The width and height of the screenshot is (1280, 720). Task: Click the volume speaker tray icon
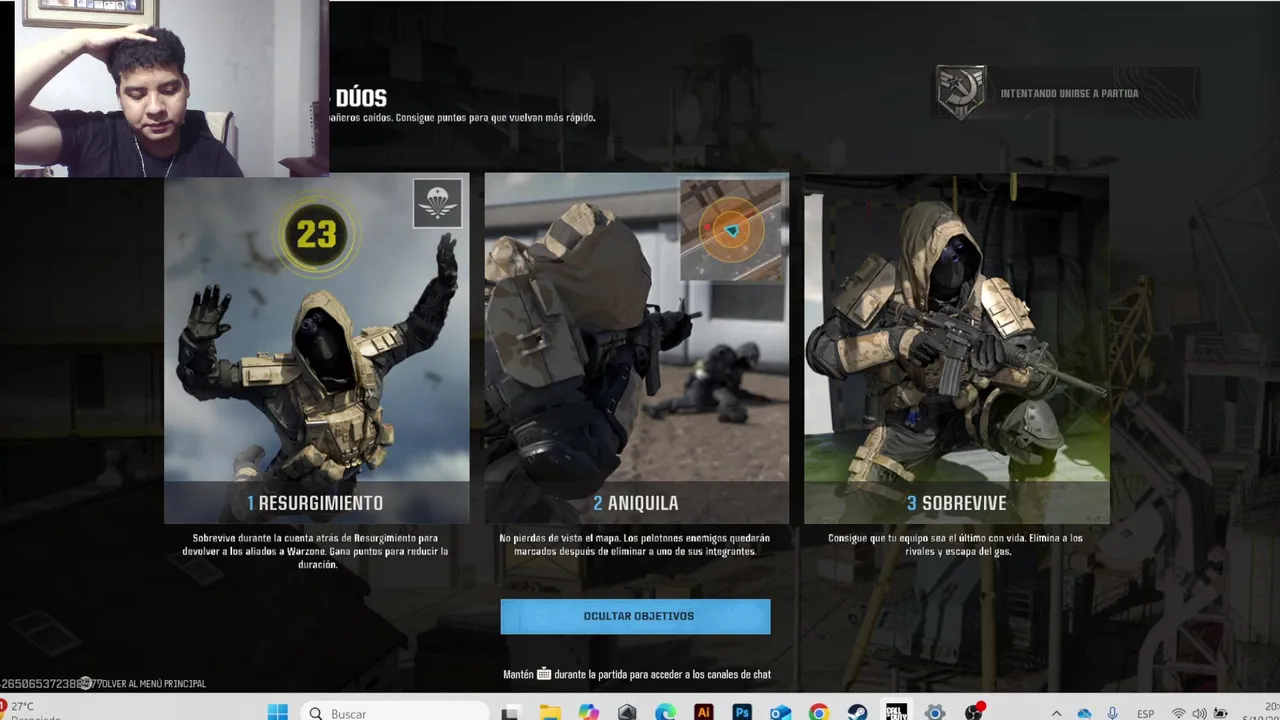coord(1199,714)
